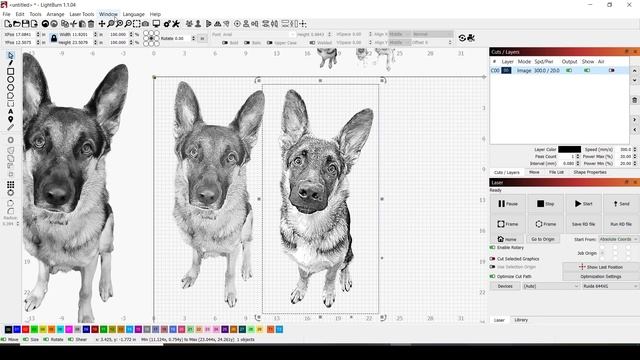Open Settings wrench-and-screwdriver icon

tap(176, 24)
